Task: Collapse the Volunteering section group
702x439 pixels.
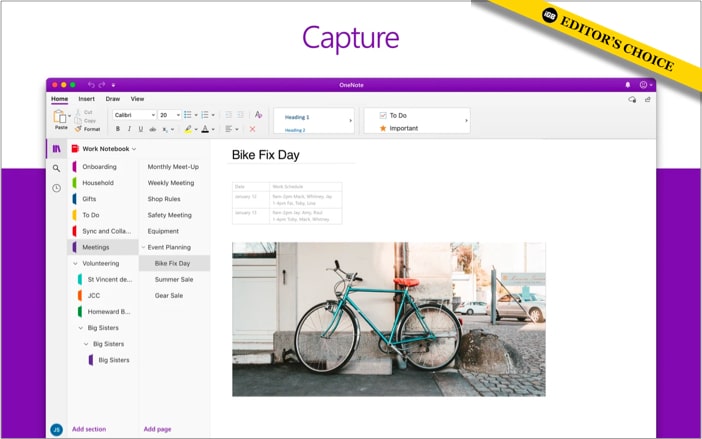Action: [x=75, y=263]
